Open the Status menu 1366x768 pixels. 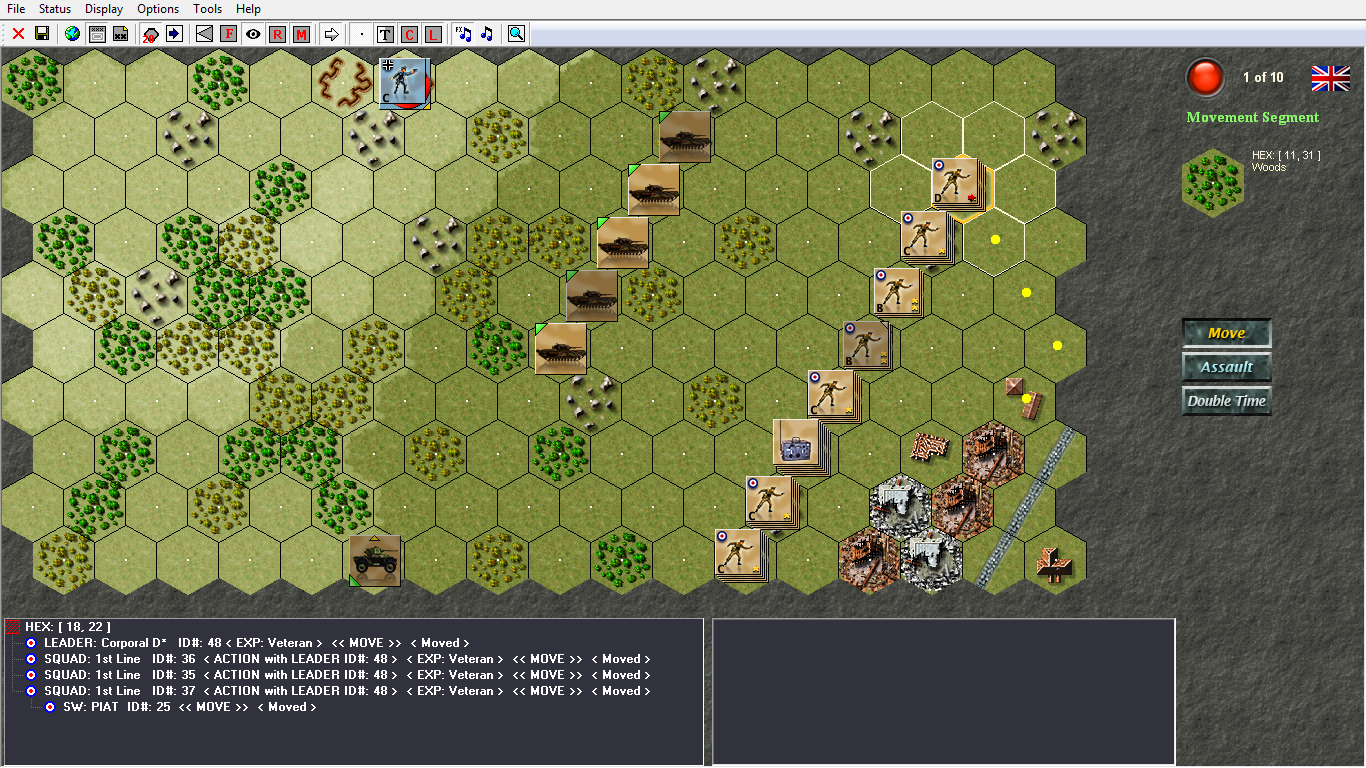(55, 9)
